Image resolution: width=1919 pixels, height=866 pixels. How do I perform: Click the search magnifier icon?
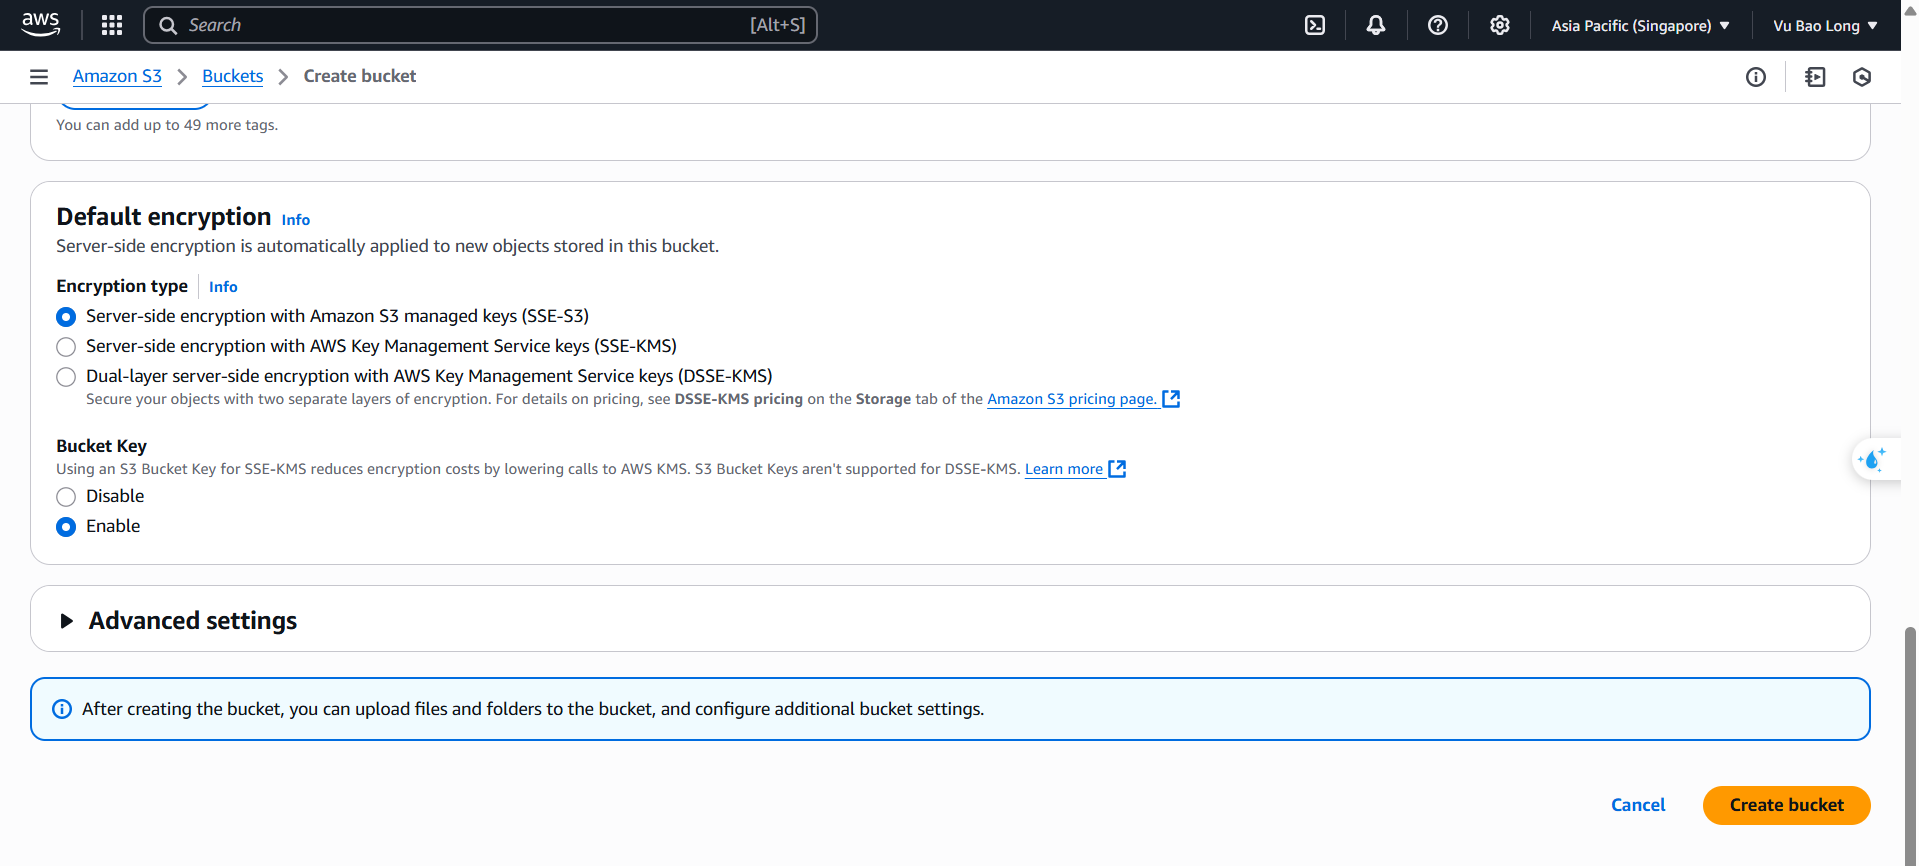(x=168, y=25)
